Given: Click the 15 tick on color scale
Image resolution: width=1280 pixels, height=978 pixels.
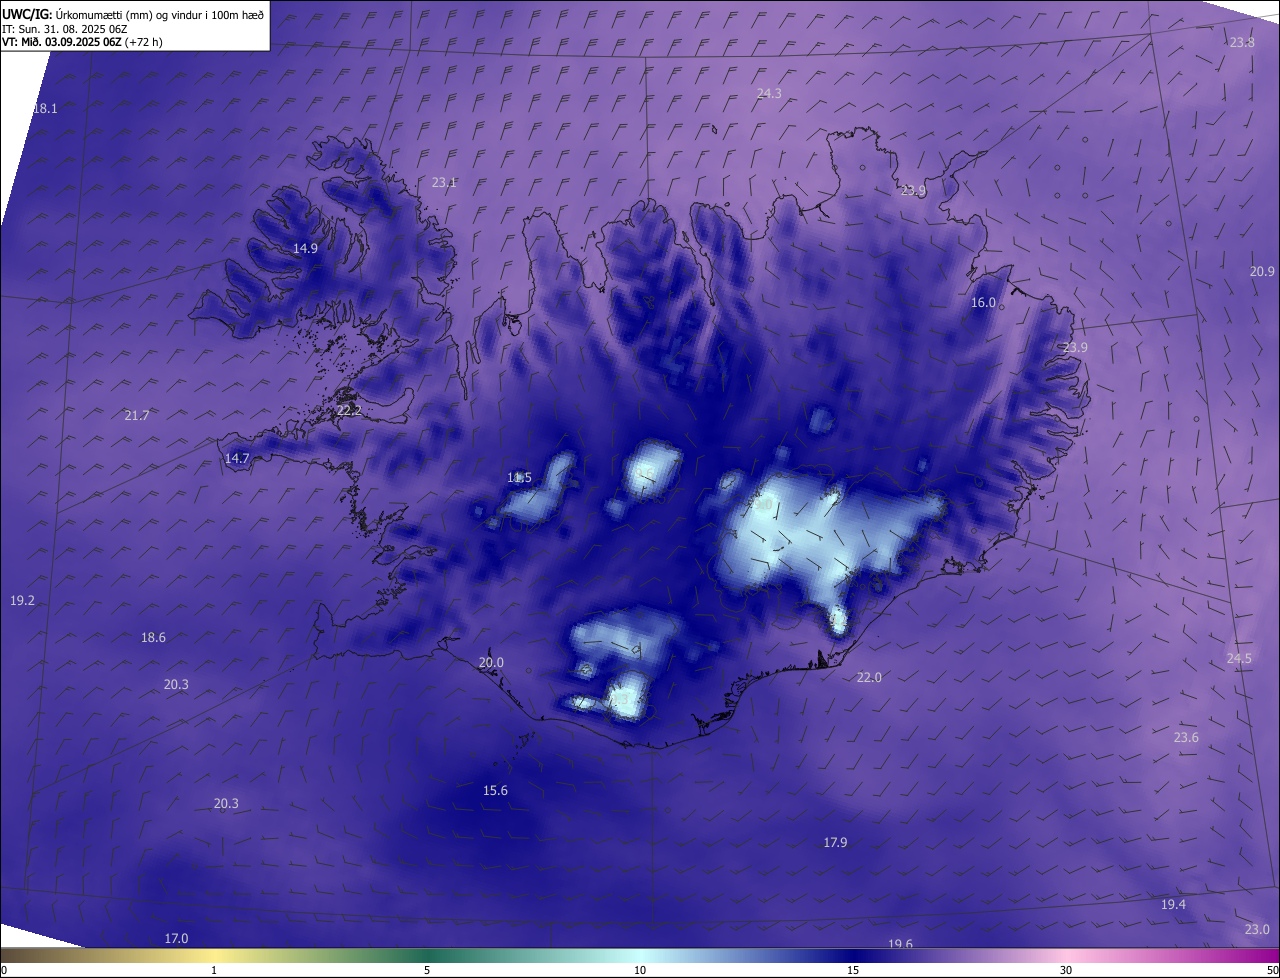Looking at the screenshot, I should (x=853, y=970).
